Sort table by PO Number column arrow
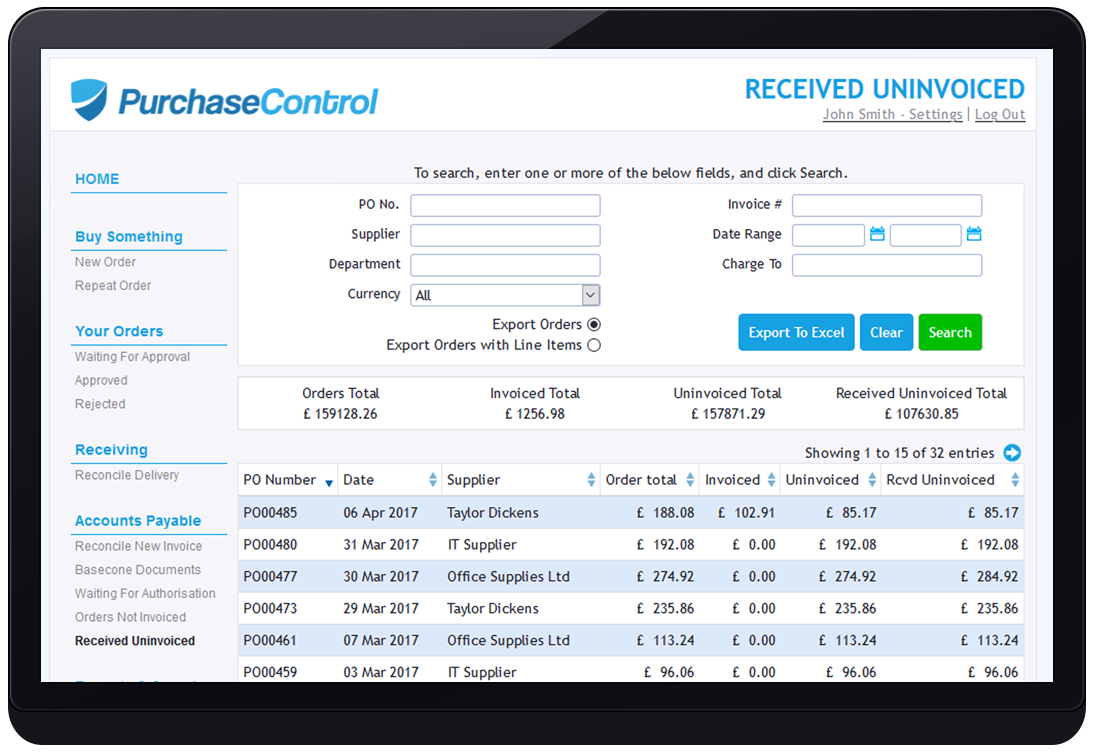1094x753 pixels. (x=329, y=482)
